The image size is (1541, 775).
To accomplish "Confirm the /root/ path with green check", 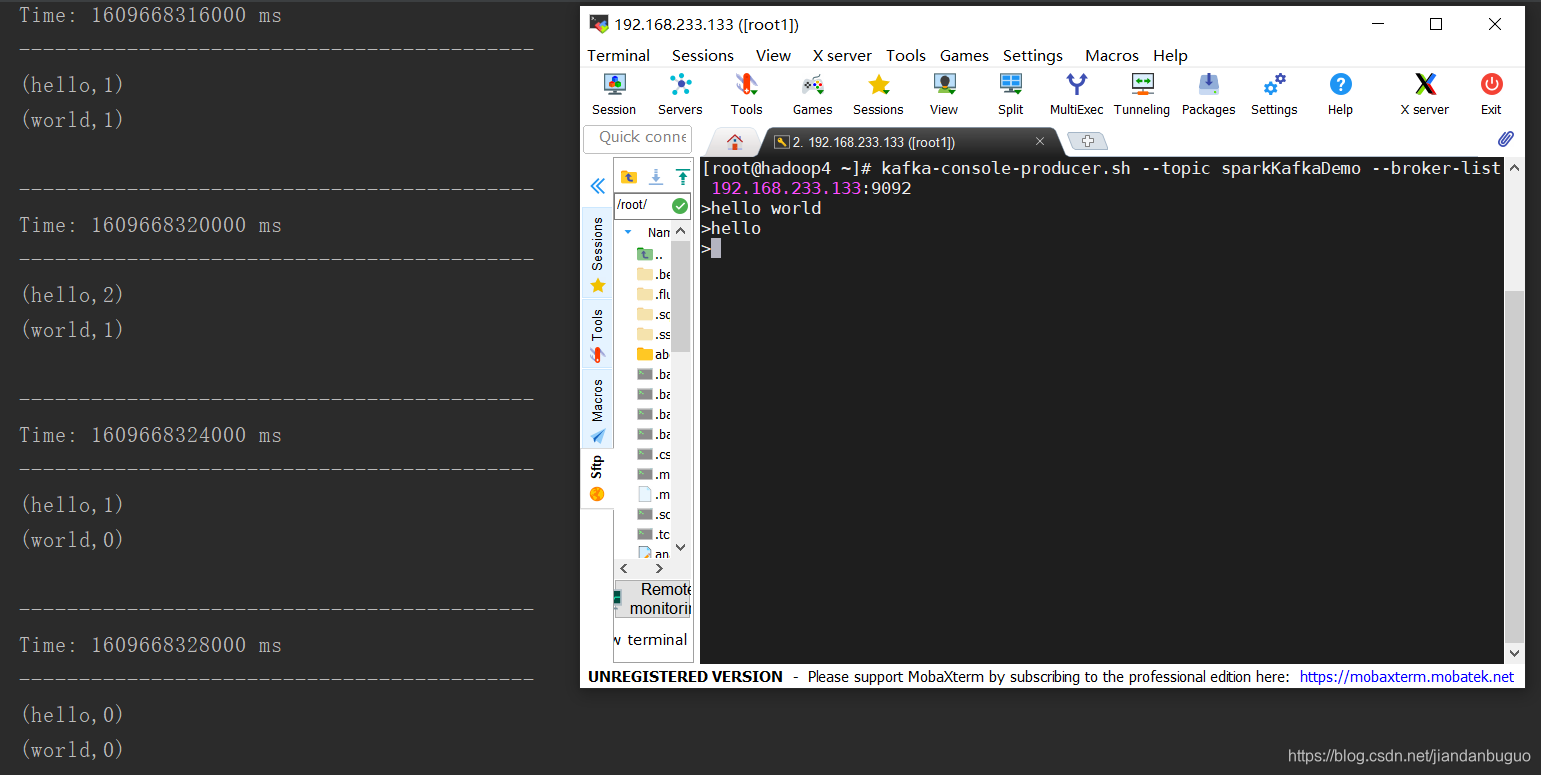I will pos(680,205).
